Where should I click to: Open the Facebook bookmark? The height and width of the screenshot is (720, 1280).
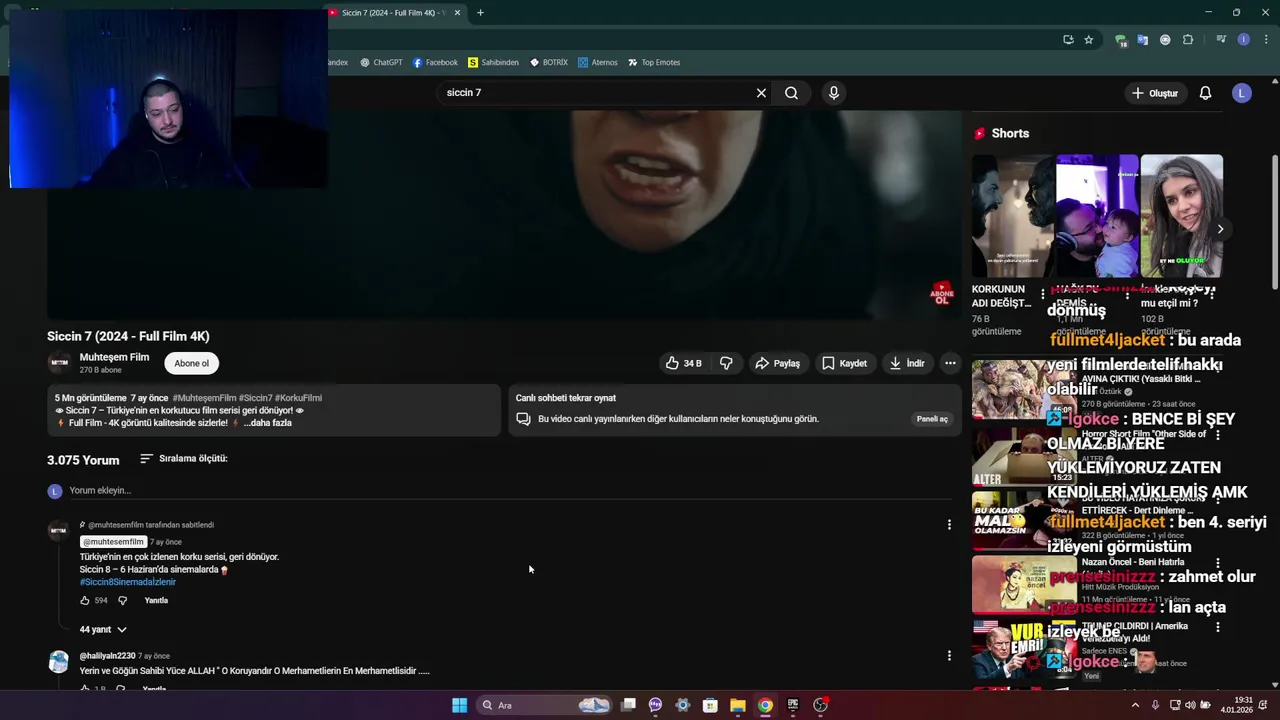pyautogui.click(x=435, y=62)
